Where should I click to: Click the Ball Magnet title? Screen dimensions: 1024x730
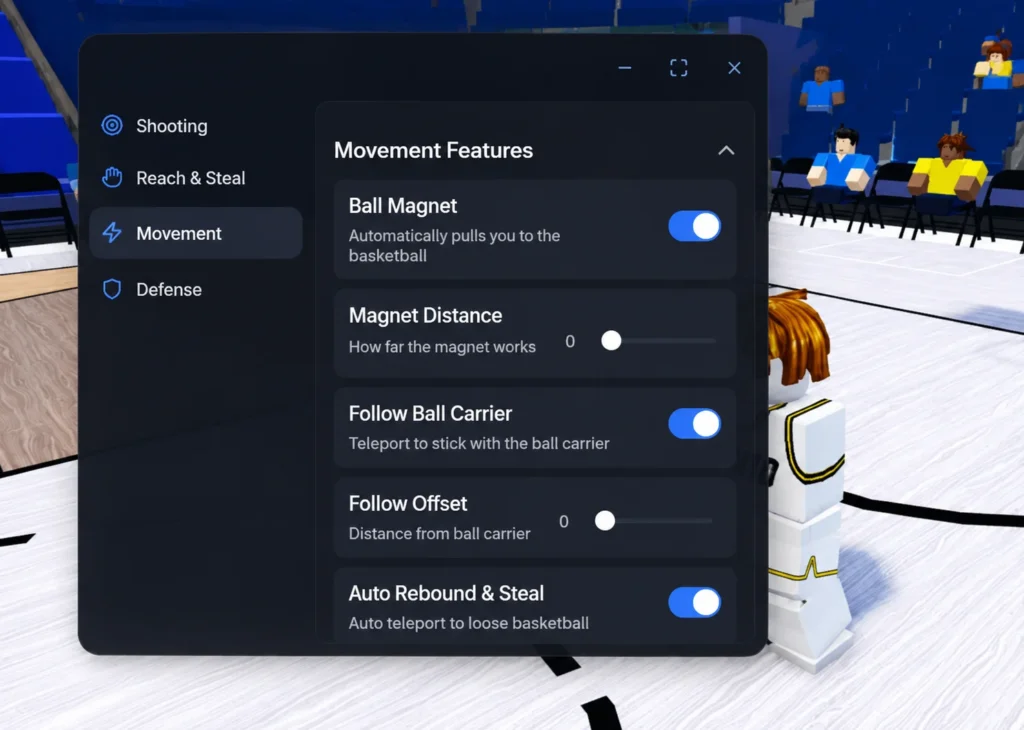[x=402, y=206]
